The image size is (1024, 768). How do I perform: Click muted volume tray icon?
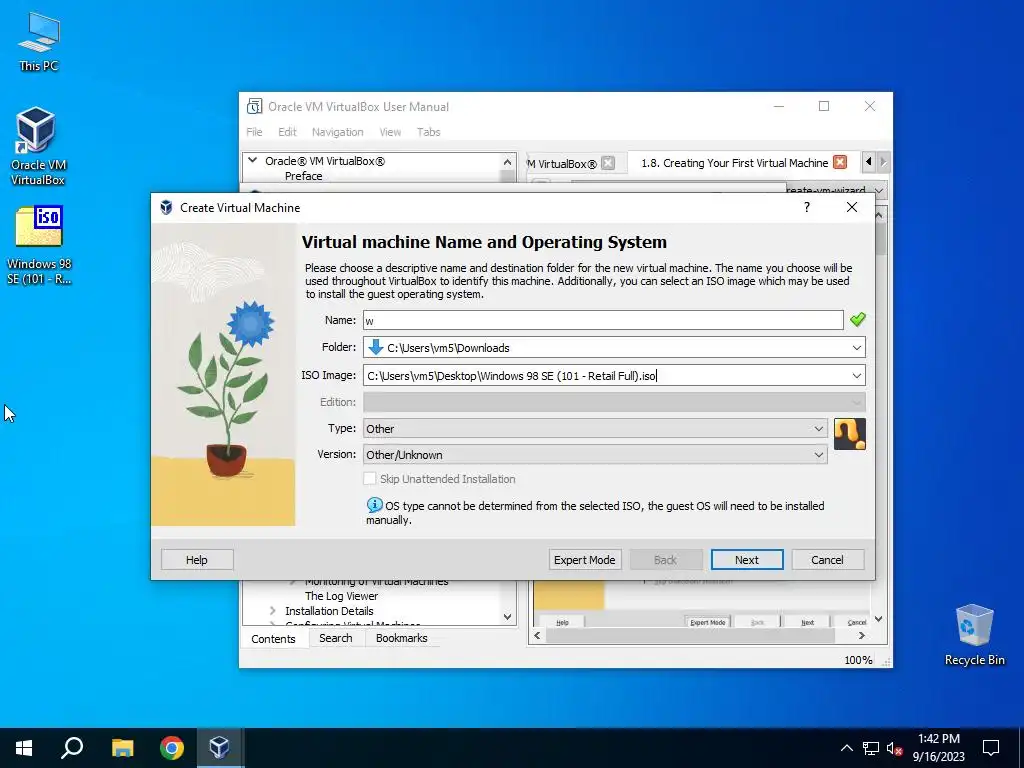click(x=894, y=748)
